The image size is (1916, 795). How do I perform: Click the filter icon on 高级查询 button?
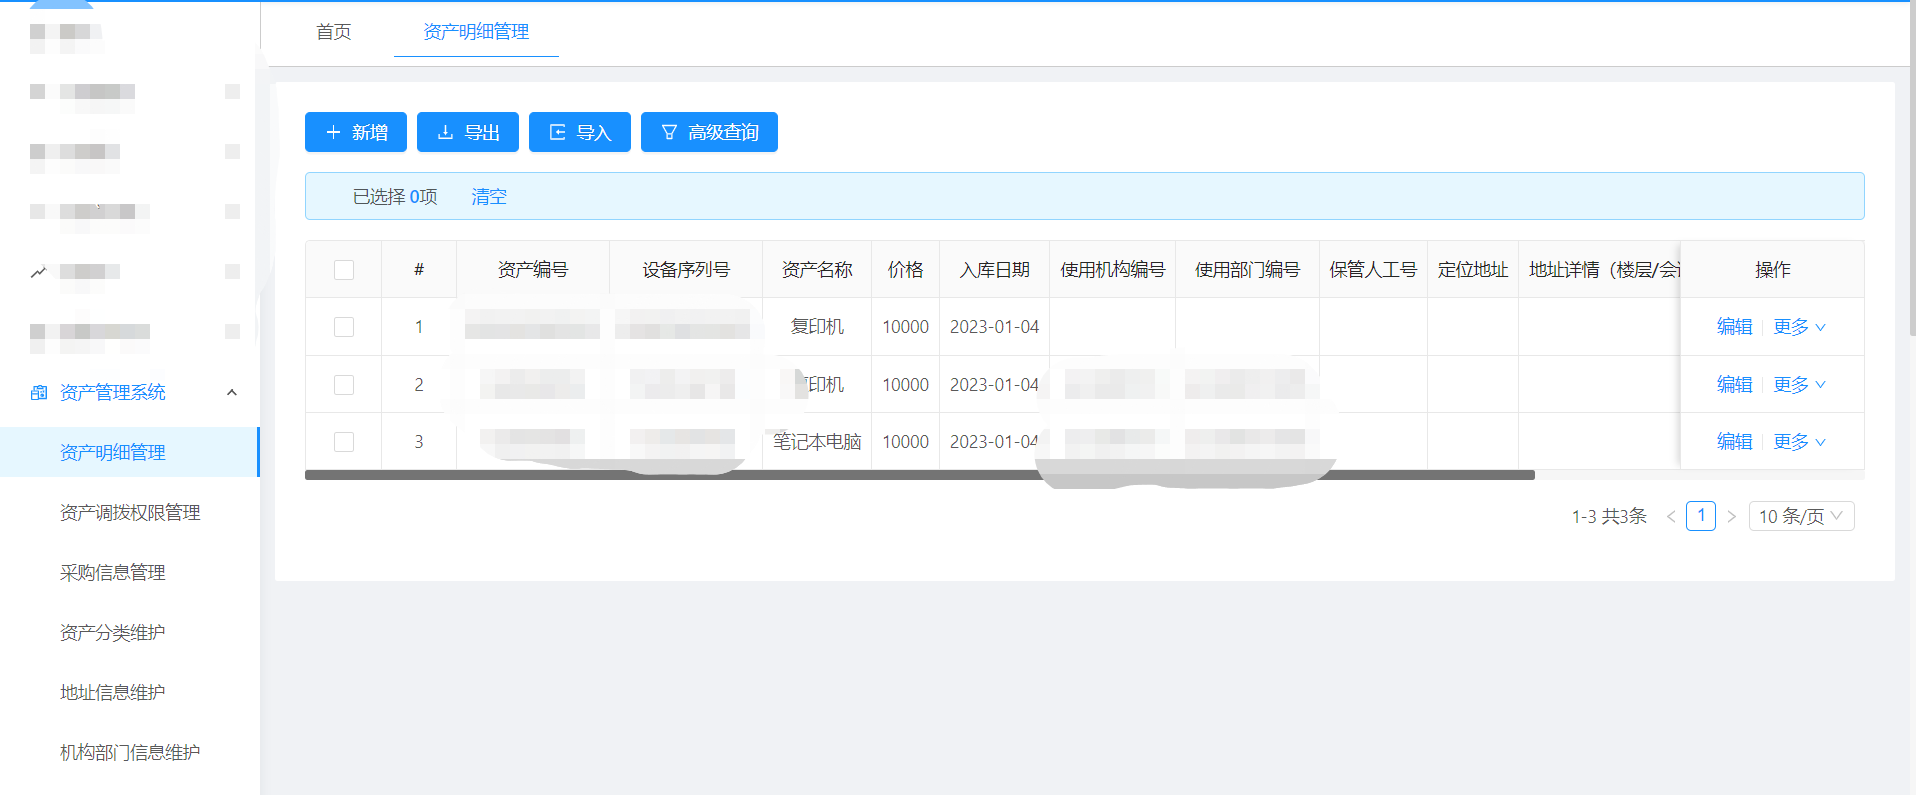click(x=669, y=132)
